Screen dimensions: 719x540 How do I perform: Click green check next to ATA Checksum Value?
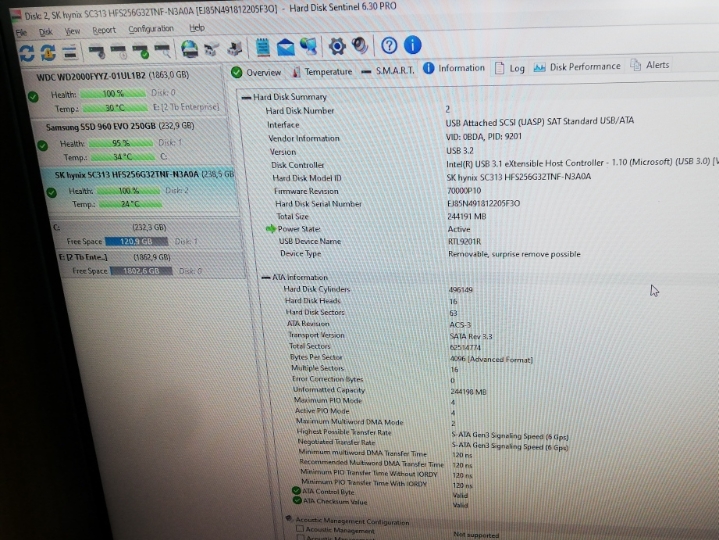click(297, 501)
